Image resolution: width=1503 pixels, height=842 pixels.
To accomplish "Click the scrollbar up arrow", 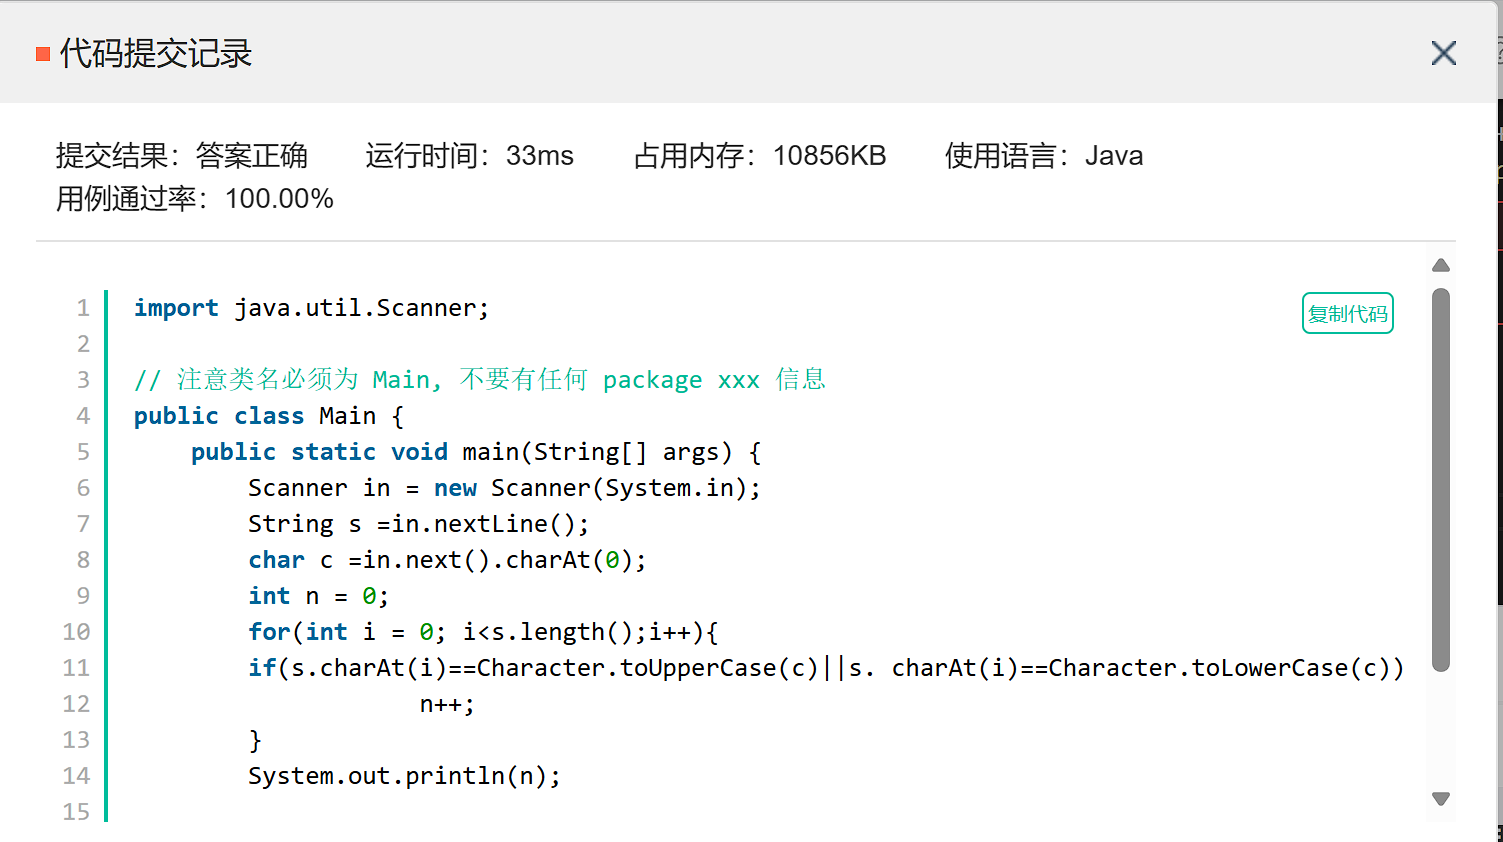I will (1441, 264).
